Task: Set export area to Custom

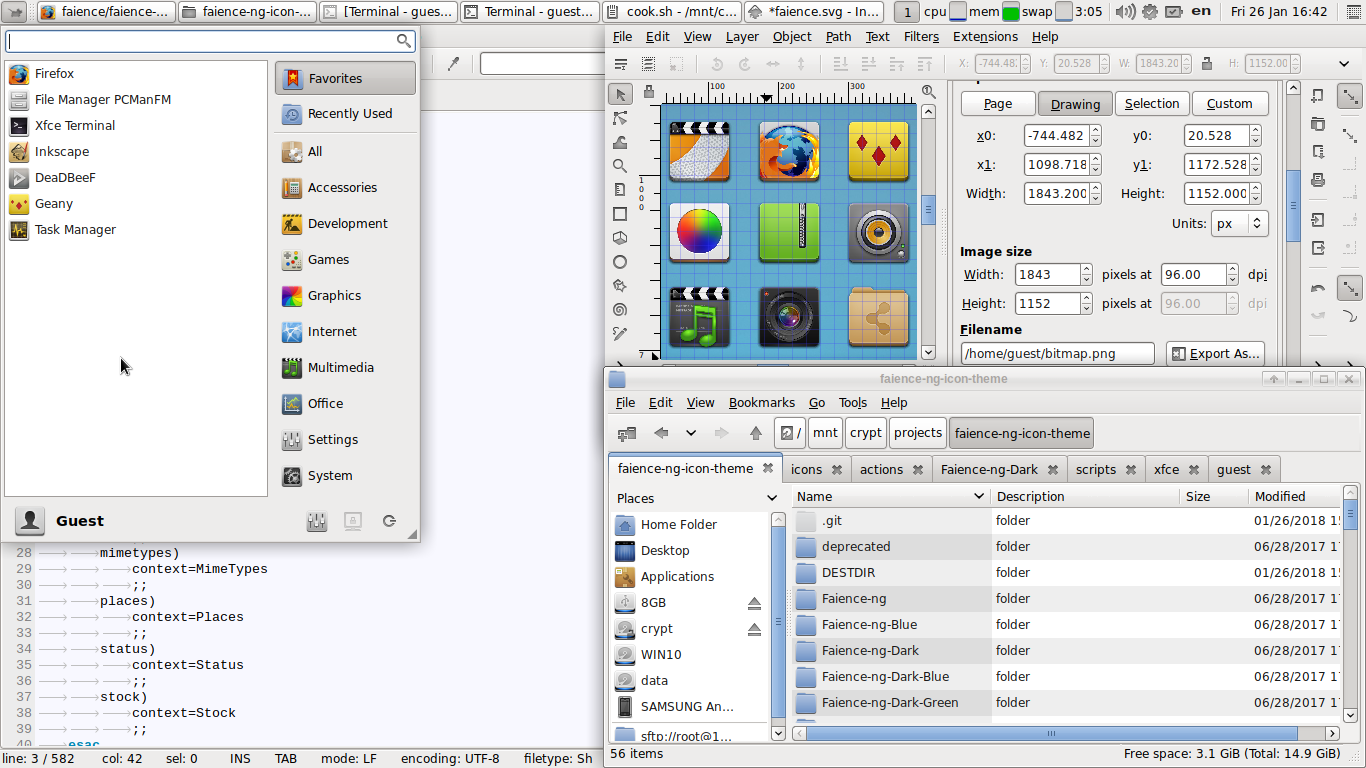Action: 1229,104
